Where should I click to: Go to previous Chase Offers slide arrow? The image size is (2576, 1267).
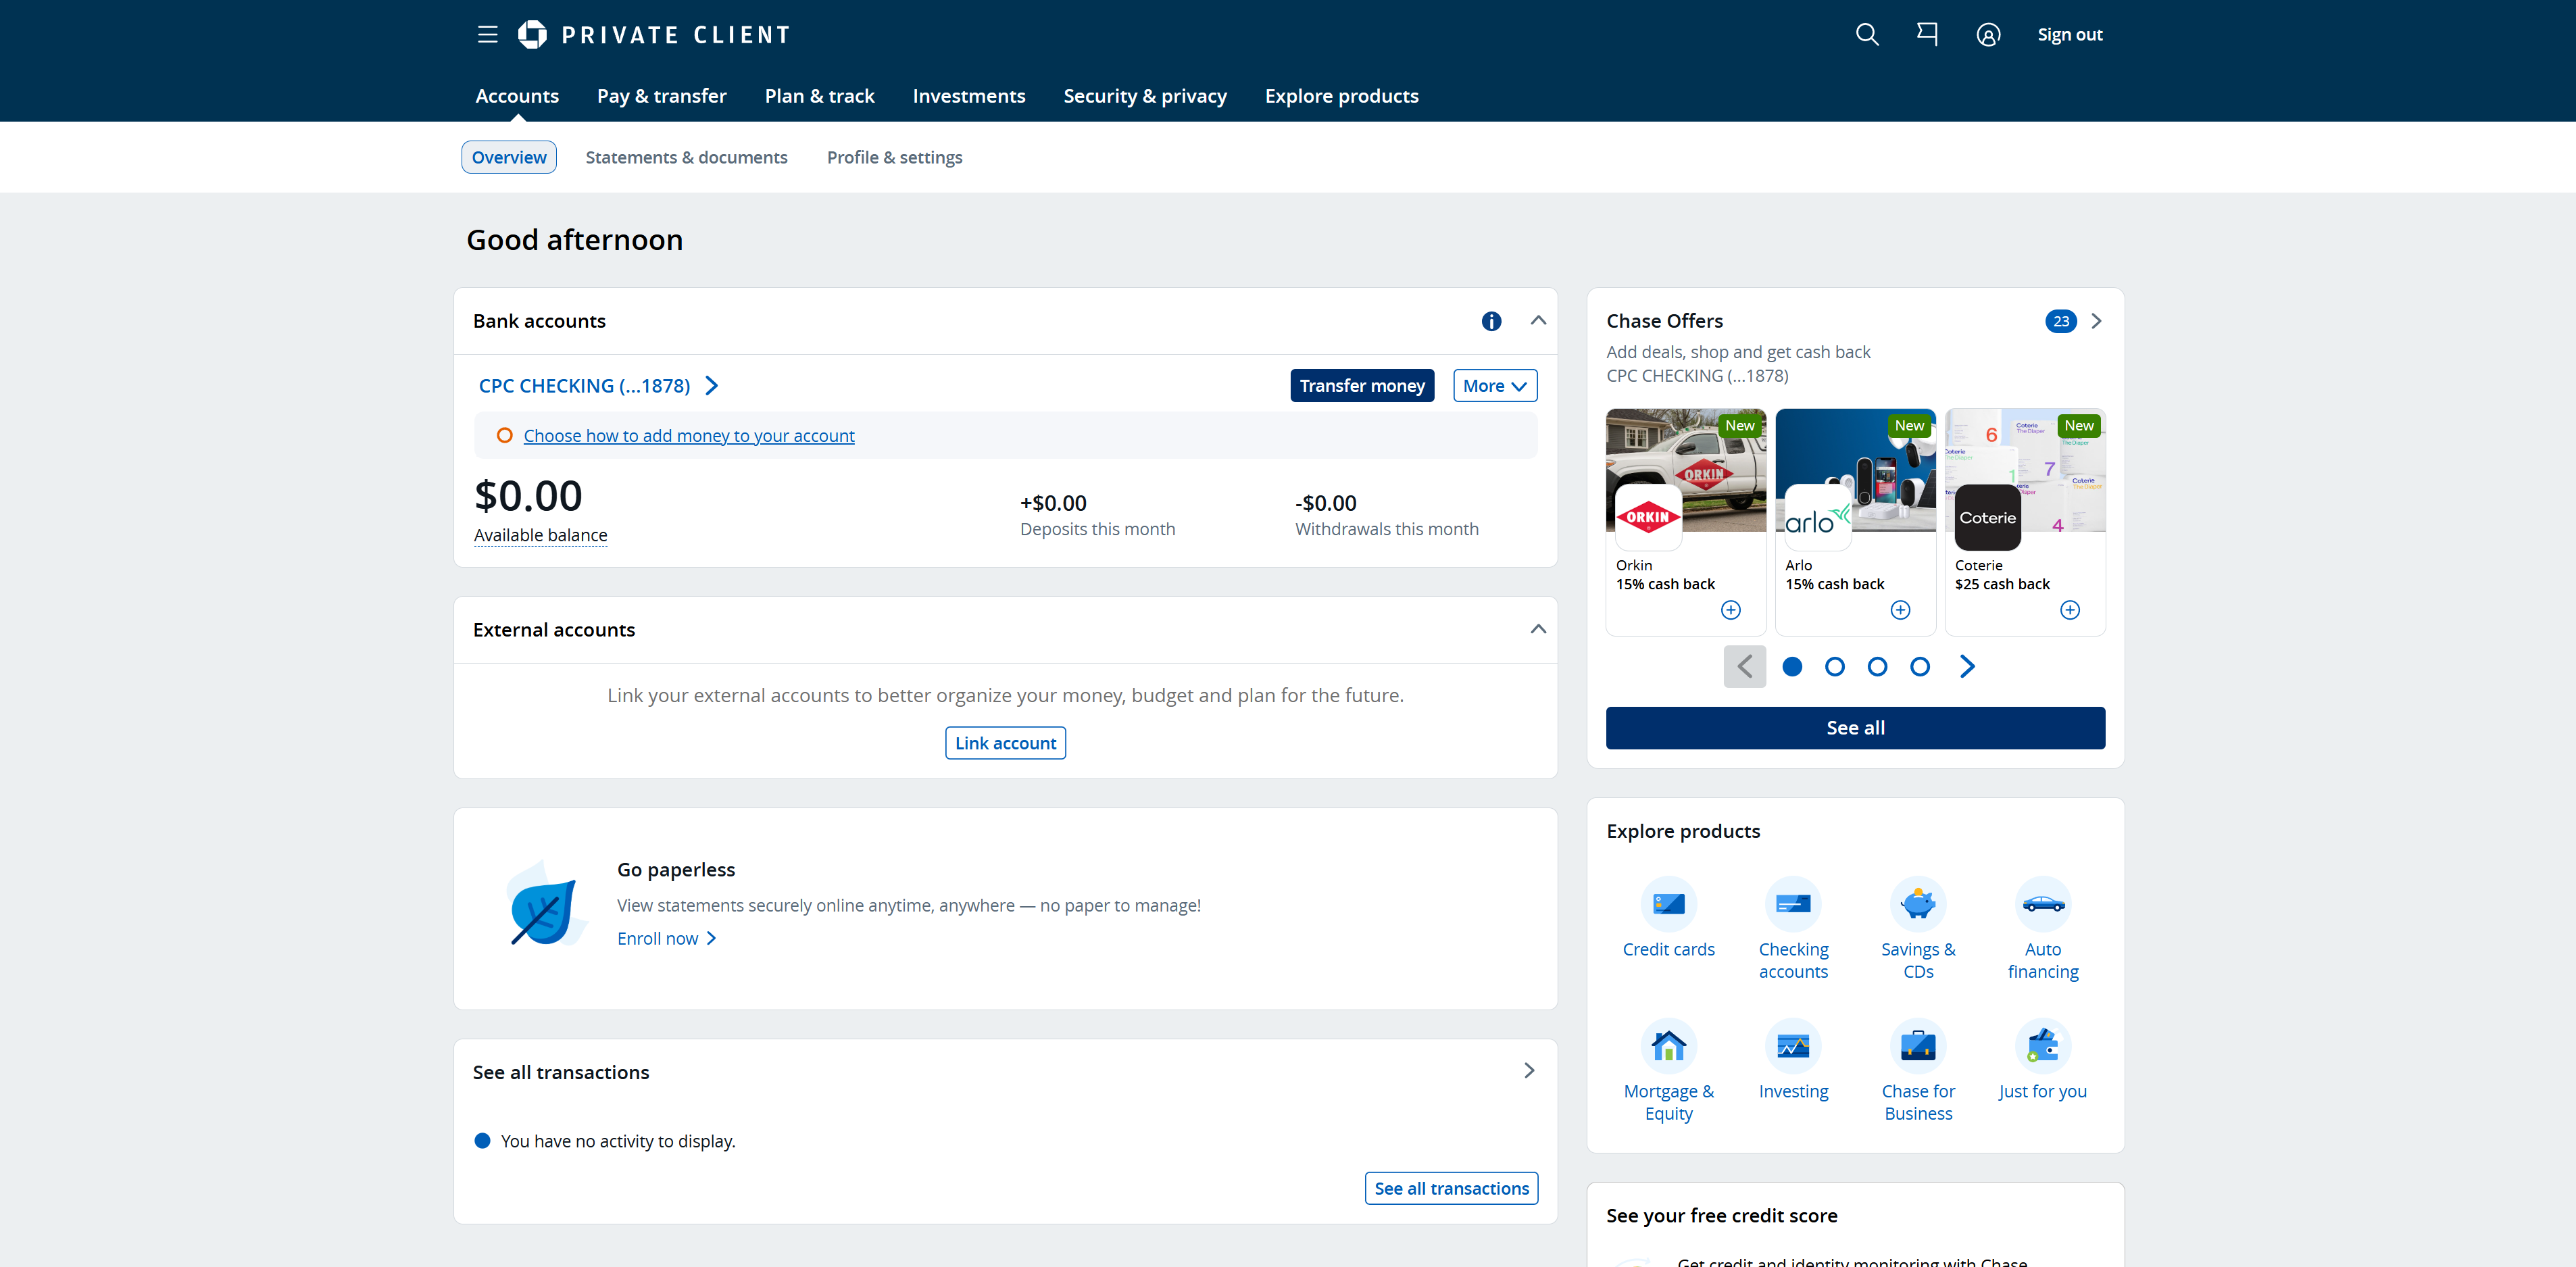tap(1744, 667)
